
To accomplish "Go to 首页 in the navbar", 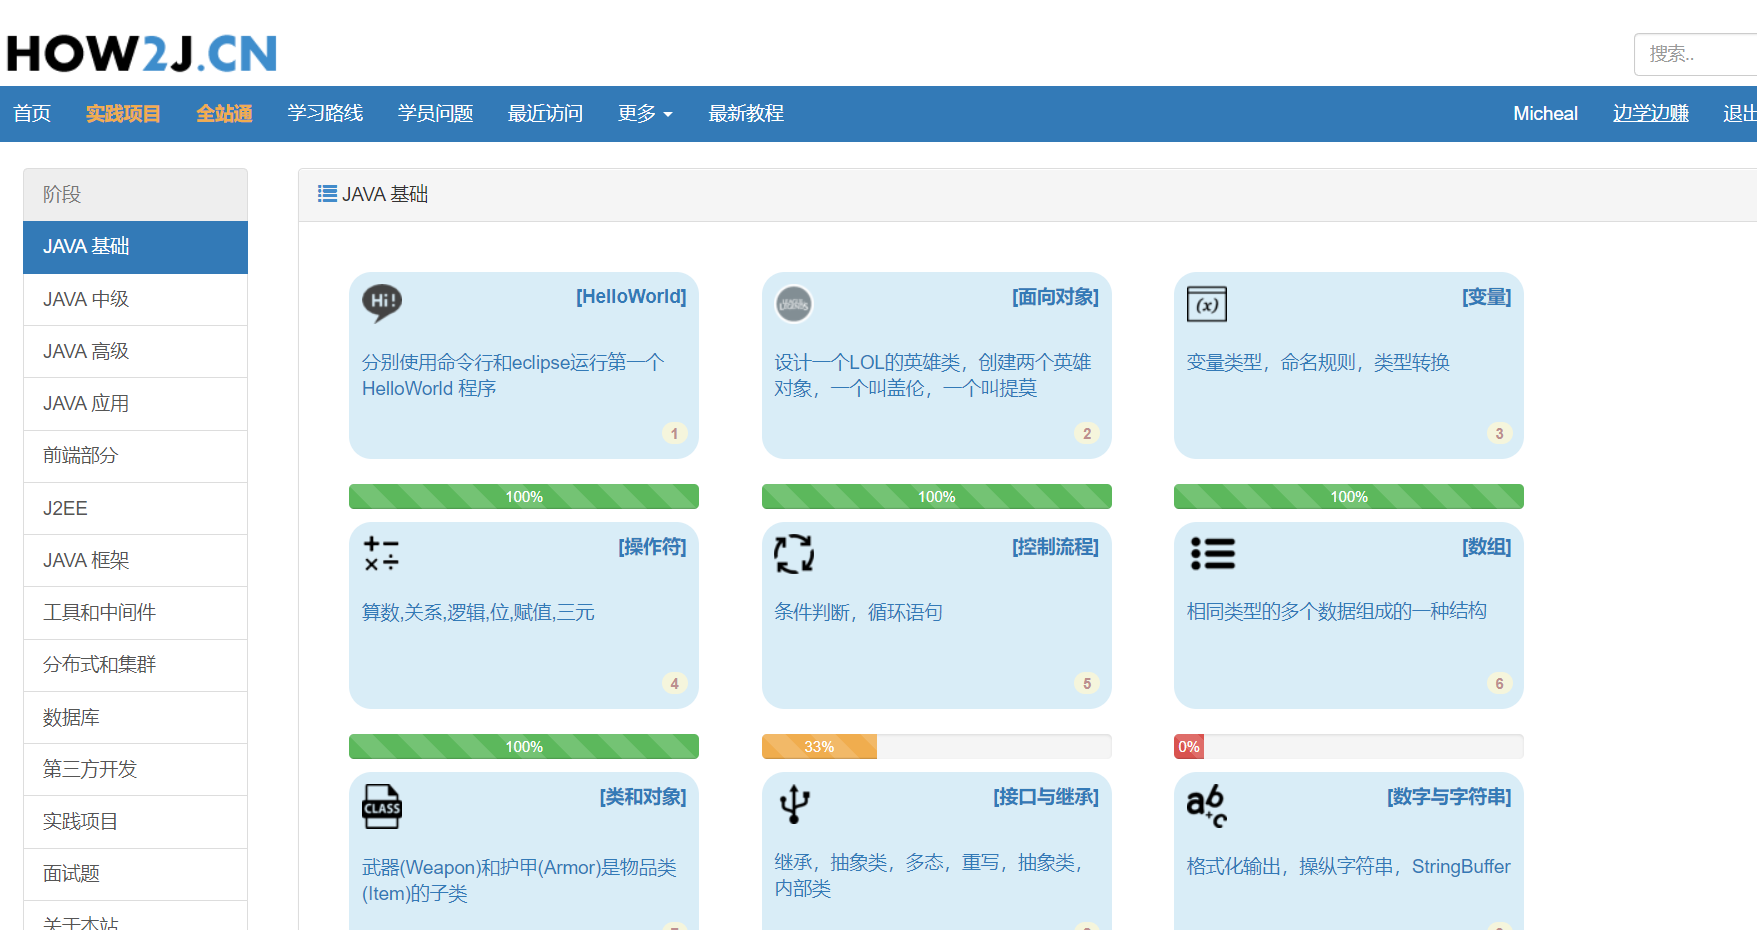I will 32,114.
